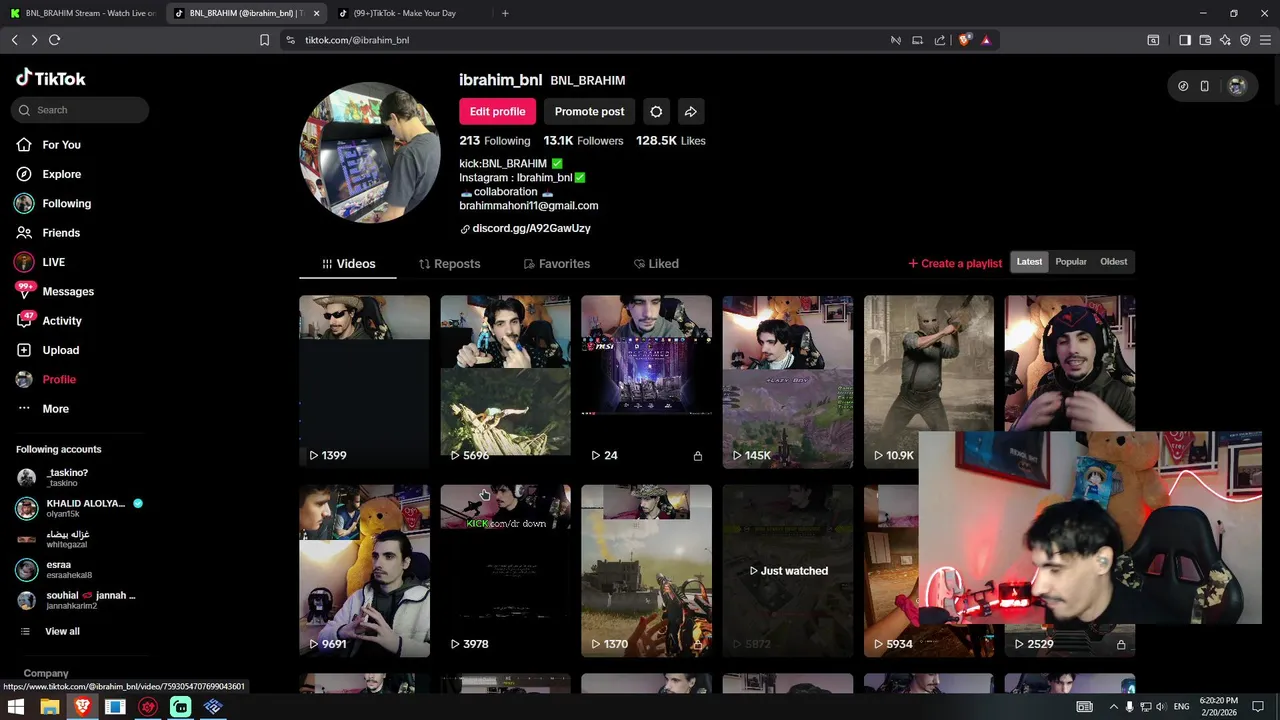Open Windows Start menu
The image size is (1280, 720).
pyautogui.click(x=16, y=707)
